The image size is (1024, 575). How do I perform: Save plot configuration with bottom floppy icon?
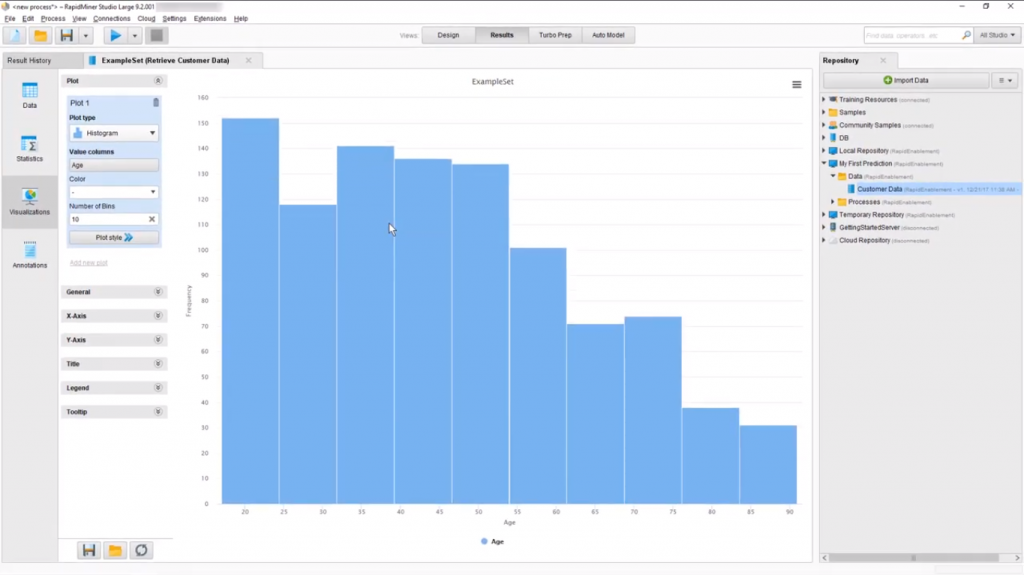pyautogui.click(x=89, y=550)
